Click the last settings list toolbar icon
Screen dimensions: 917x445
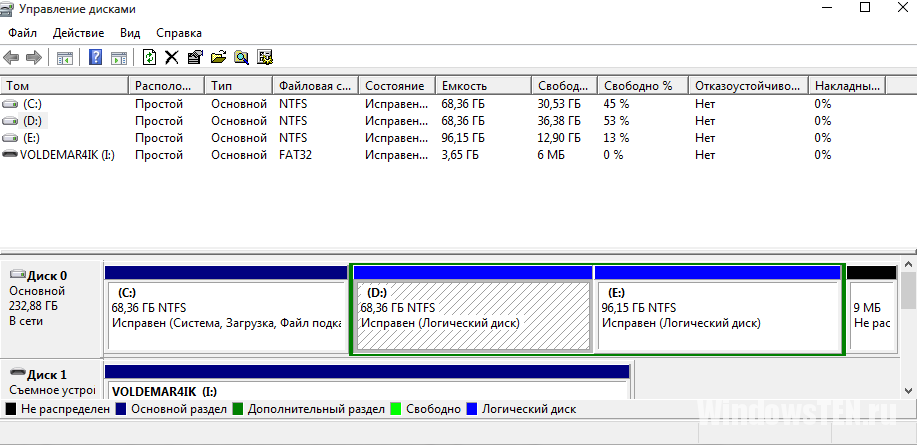tap(265, 57)
